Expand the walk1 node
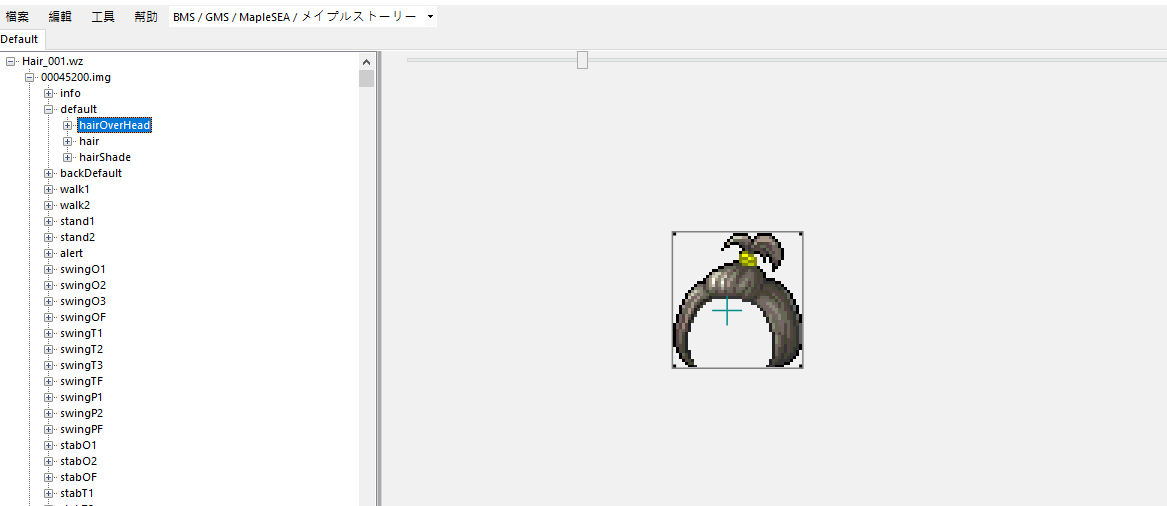1167x506 pixels. pyautogui.click(x=48, y=190)
